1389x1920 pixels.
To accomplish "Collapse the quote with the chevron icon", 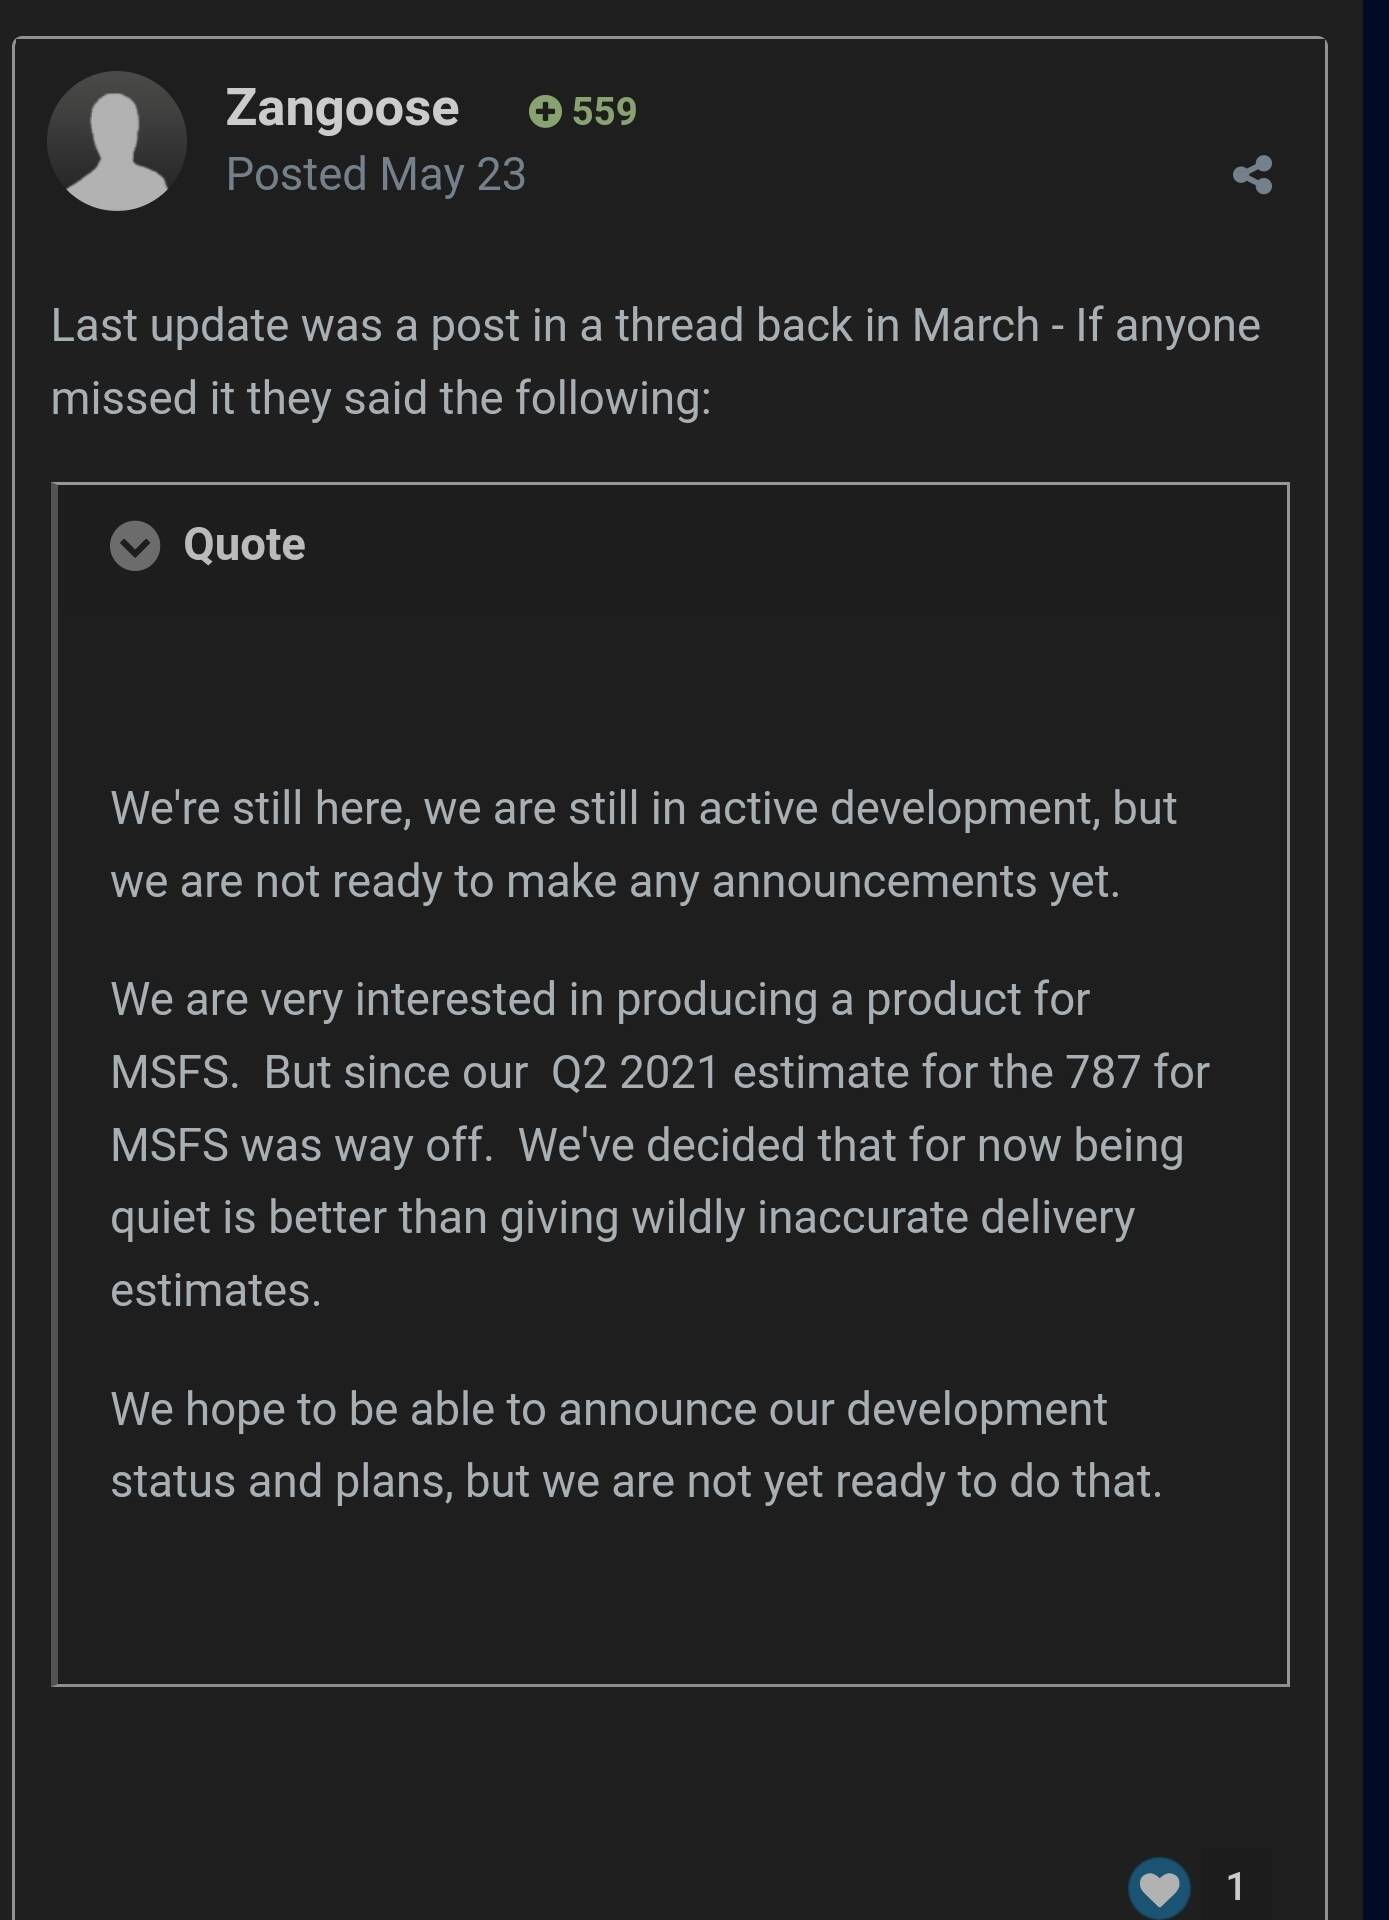I will (135, 546).
